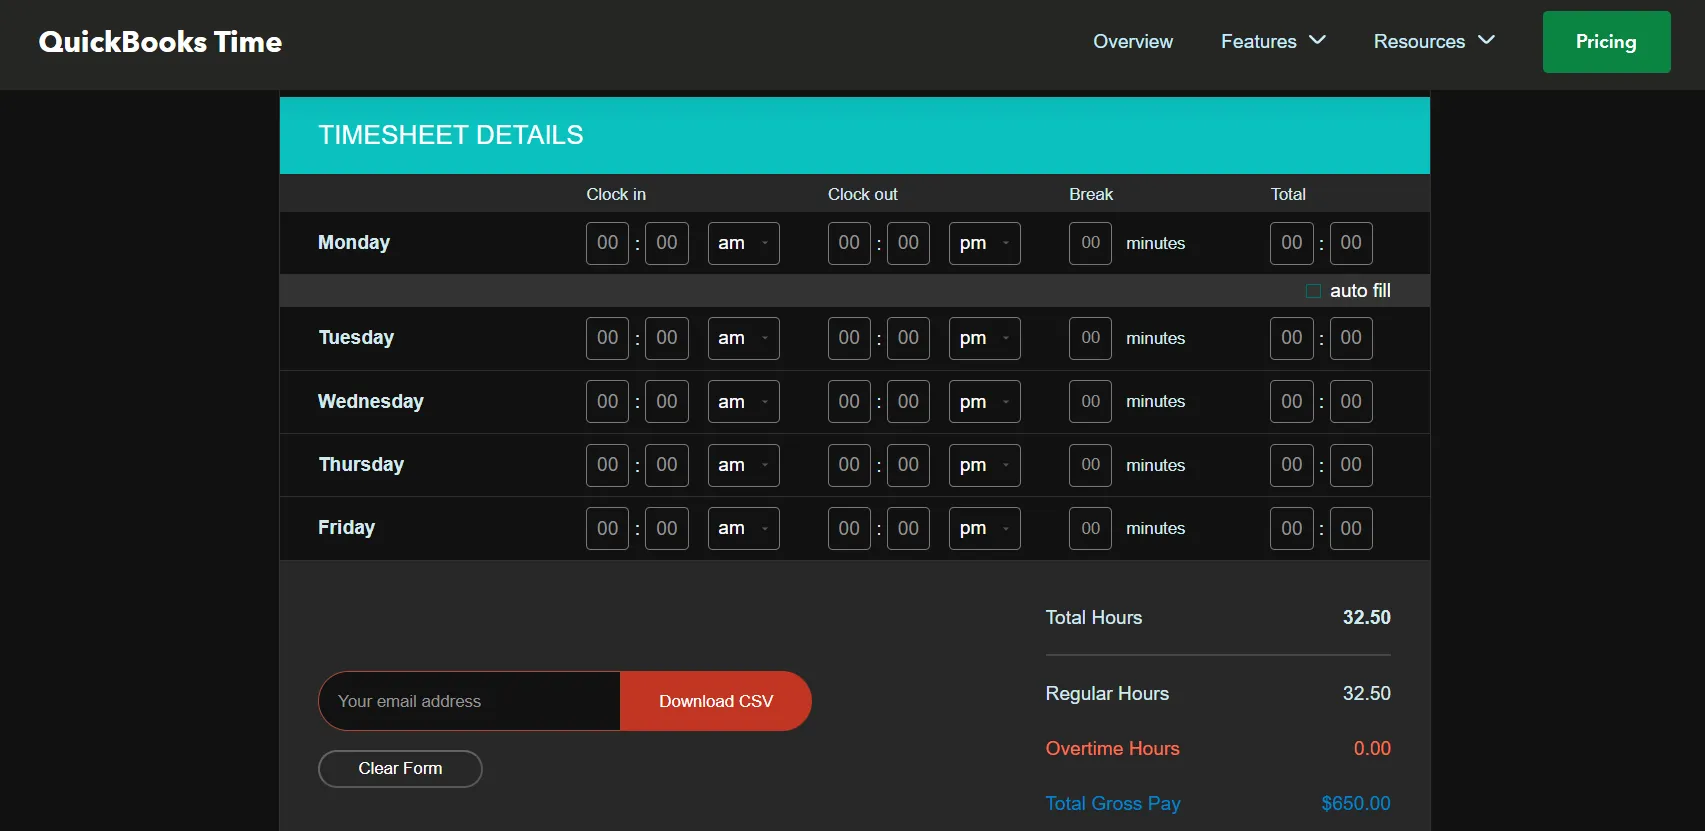Click the $650.00 gross pay value
1705x831 pixels.
1356,803
